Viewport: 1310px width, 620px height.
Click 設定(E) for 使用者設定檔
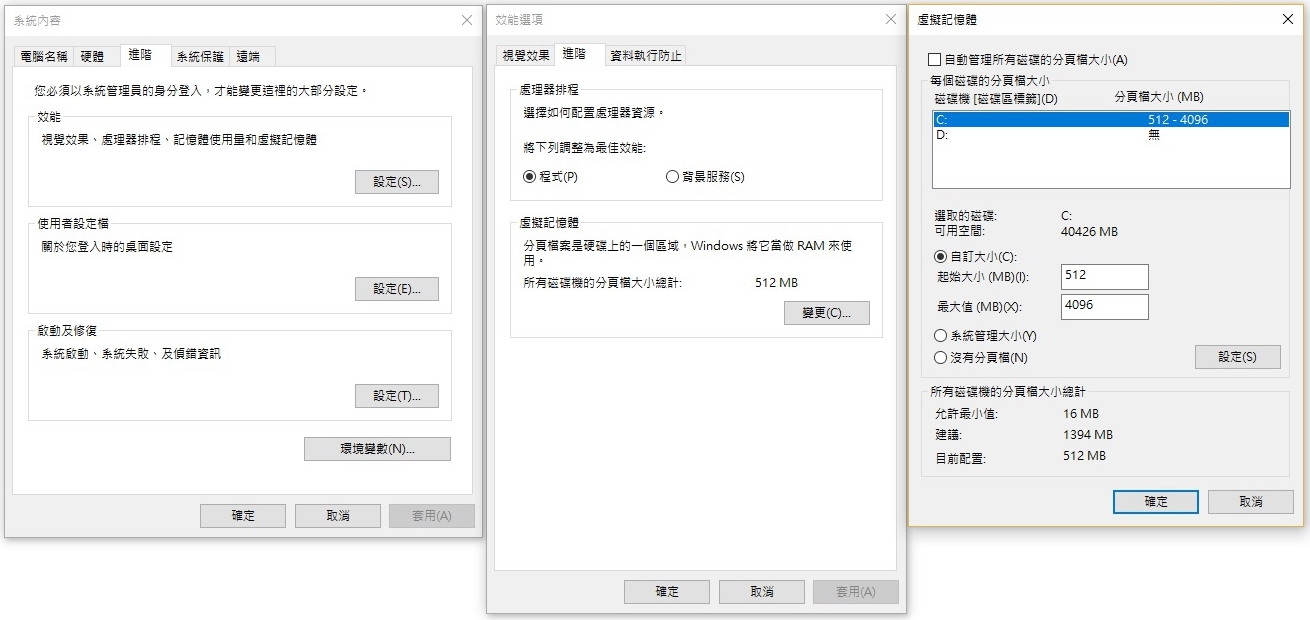click(x=397, y=289)
